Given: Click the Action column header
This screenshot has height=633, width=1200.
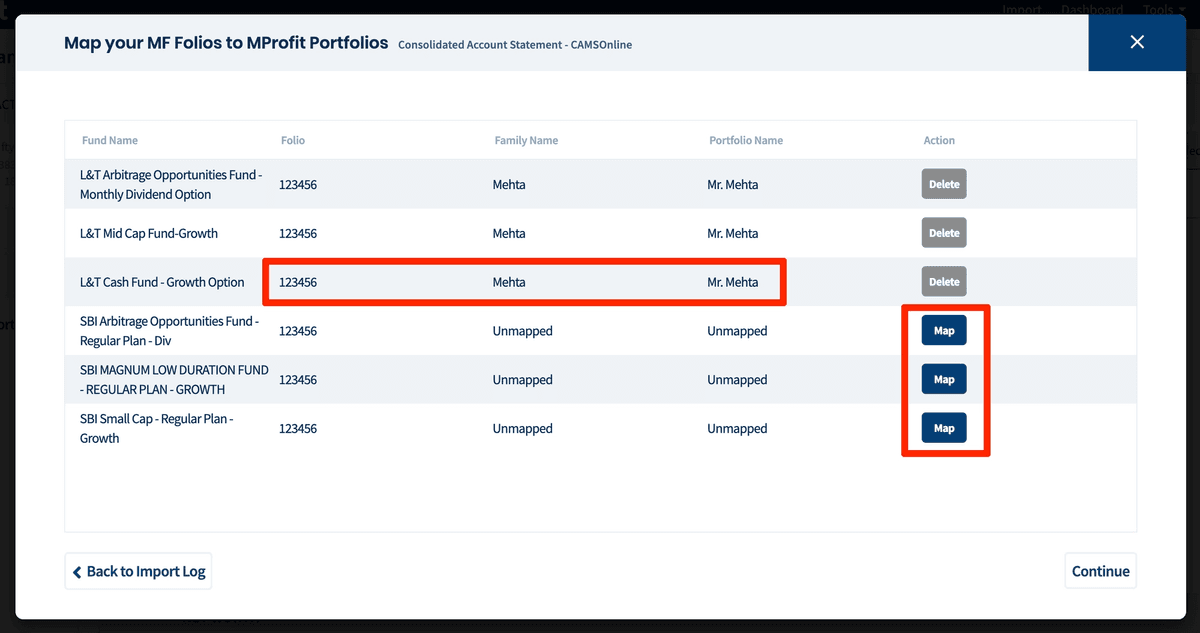Looking at the screenshot, I should (939, 140).
